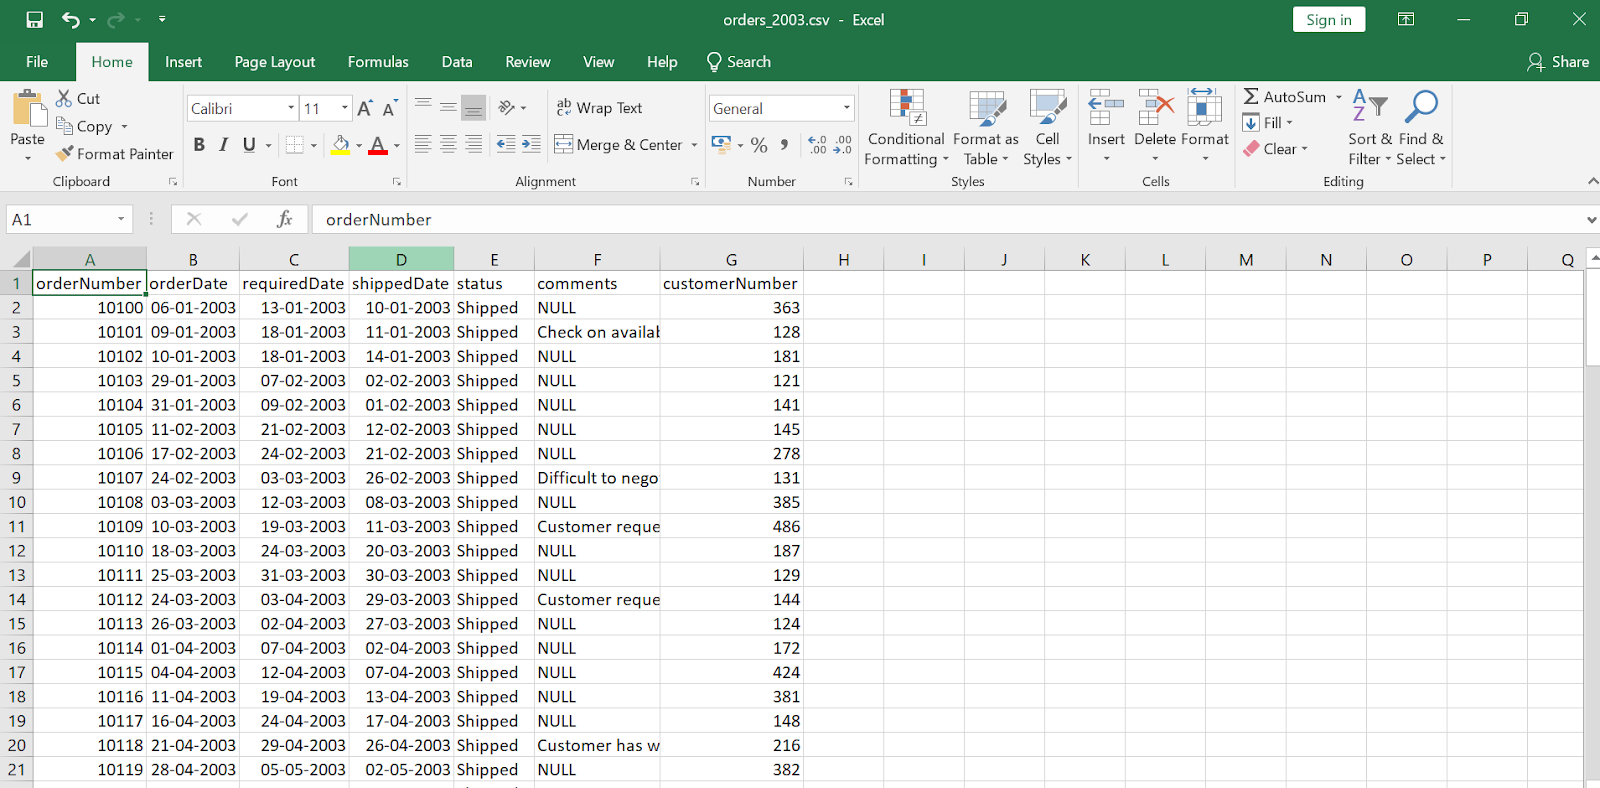Click the Increase Font Size icon
This screenshot has height=788, width=1600.
coord(365,108)
